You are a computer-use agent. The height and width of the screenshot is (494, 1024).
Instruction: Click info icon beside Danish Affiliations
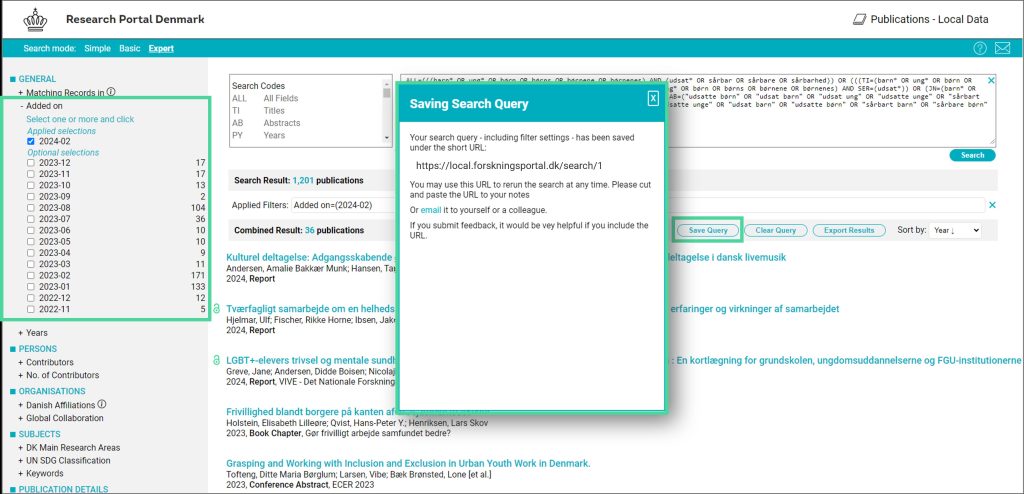pyautogui.click(x=102, y=405)
